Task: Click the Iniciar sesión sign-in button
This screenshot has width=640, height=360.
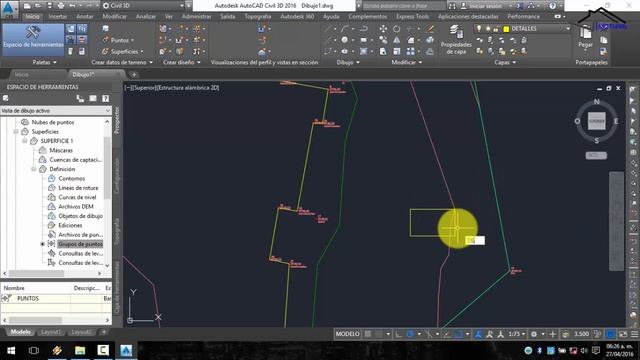Action: click(x=485, y=6)
